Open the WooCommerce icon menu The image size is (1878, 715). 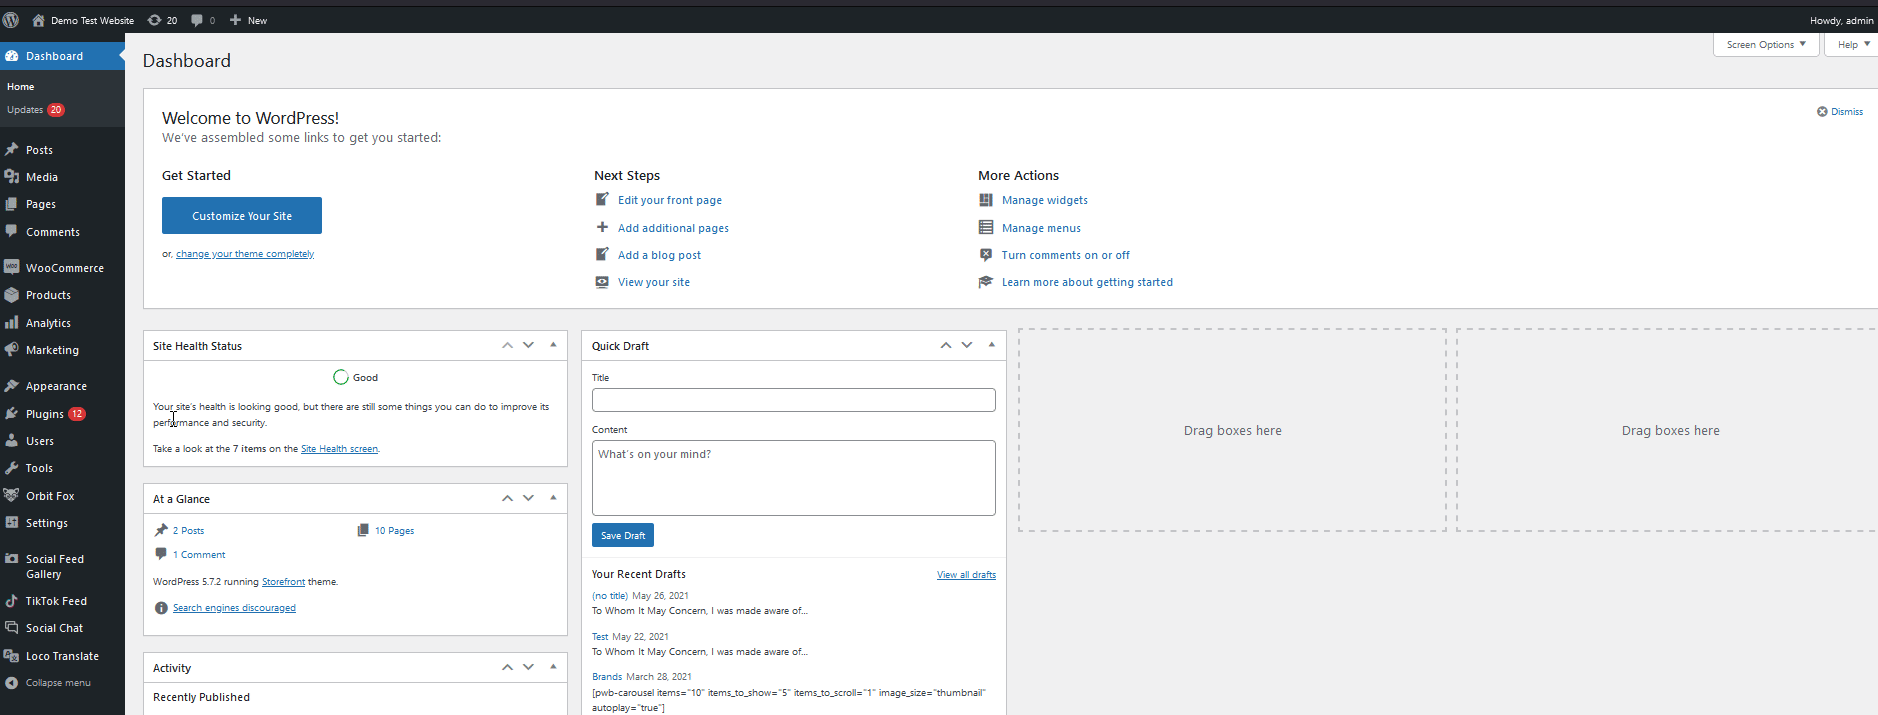click(12, 267)
